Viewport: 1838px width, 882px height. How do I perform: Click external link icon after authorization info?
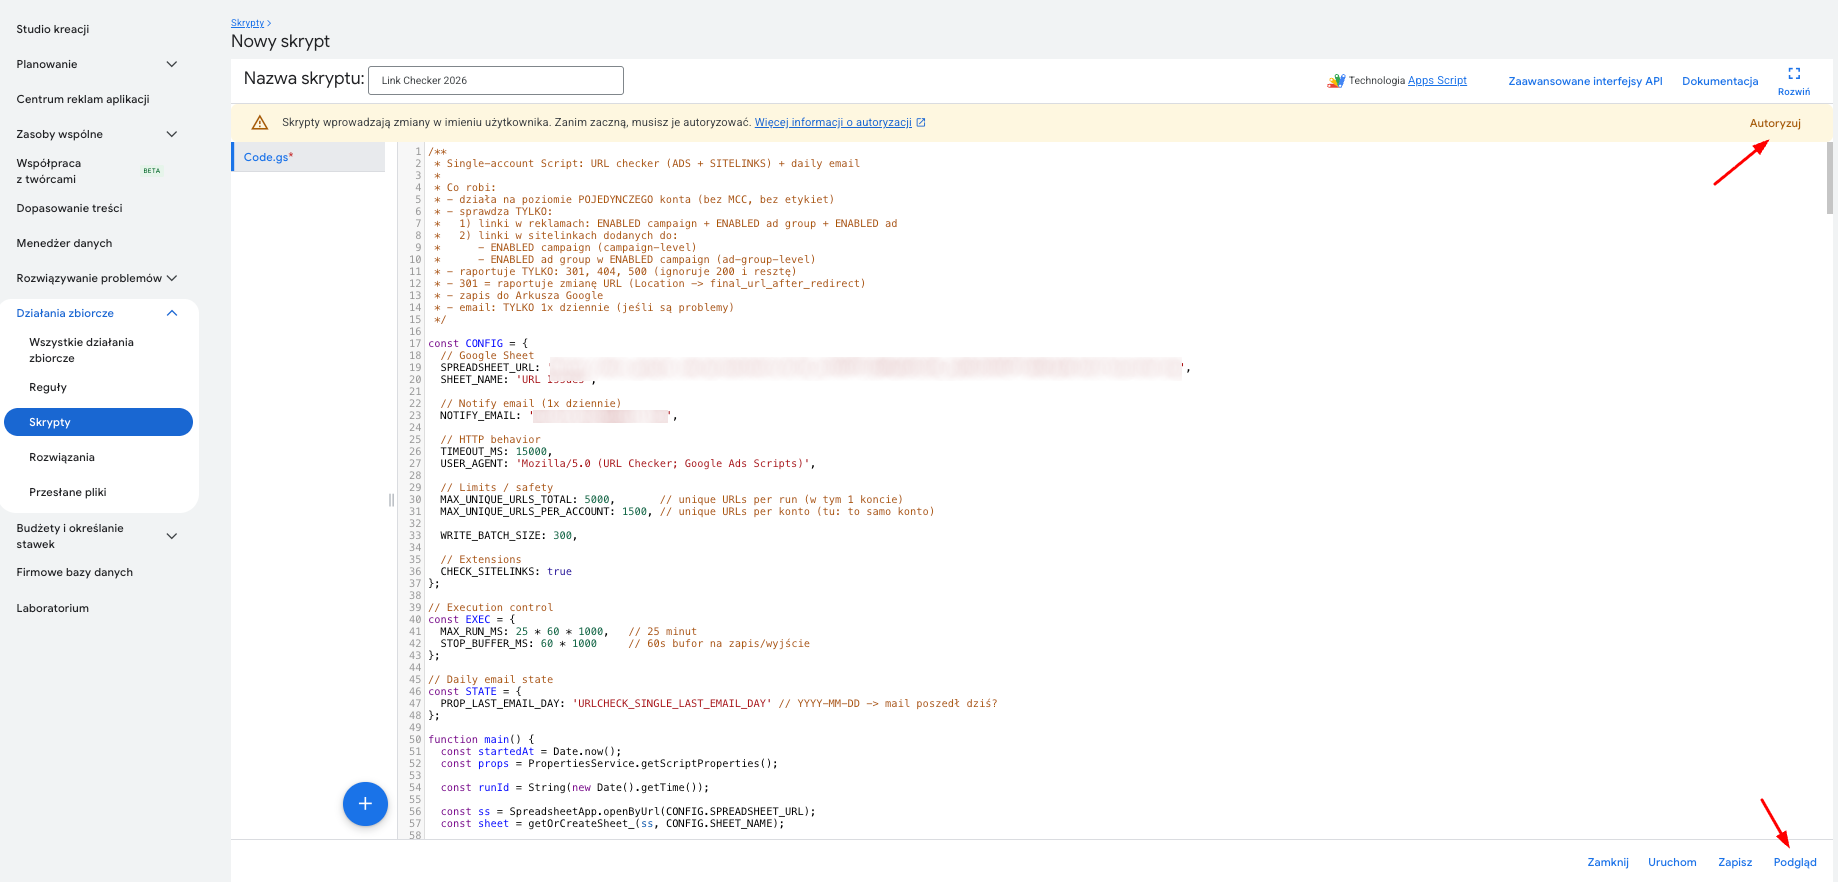point(921,123)
